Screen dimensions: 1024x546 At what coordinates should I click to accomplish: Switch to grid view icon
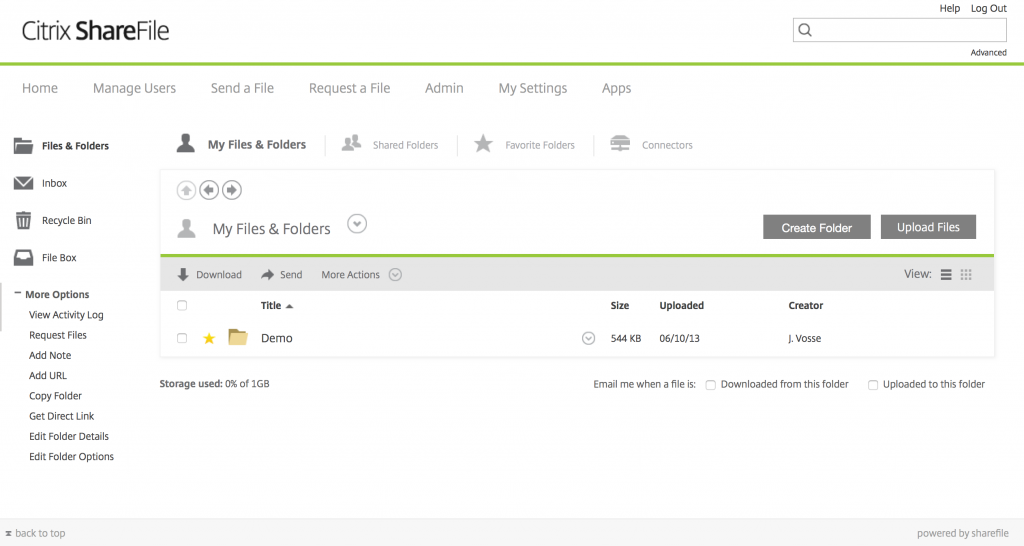point(966,275)
